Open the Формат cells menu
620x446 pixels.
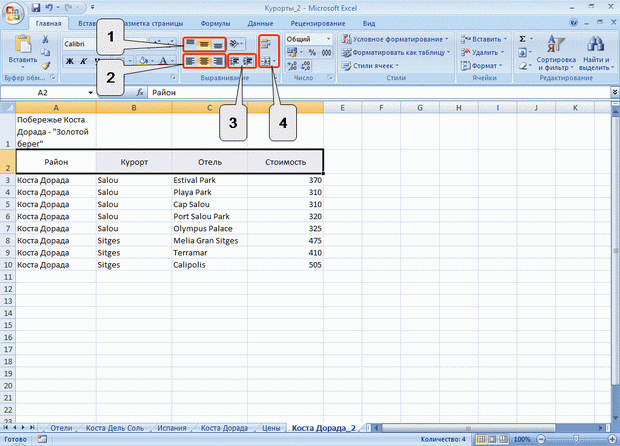[x=481, y=66]
